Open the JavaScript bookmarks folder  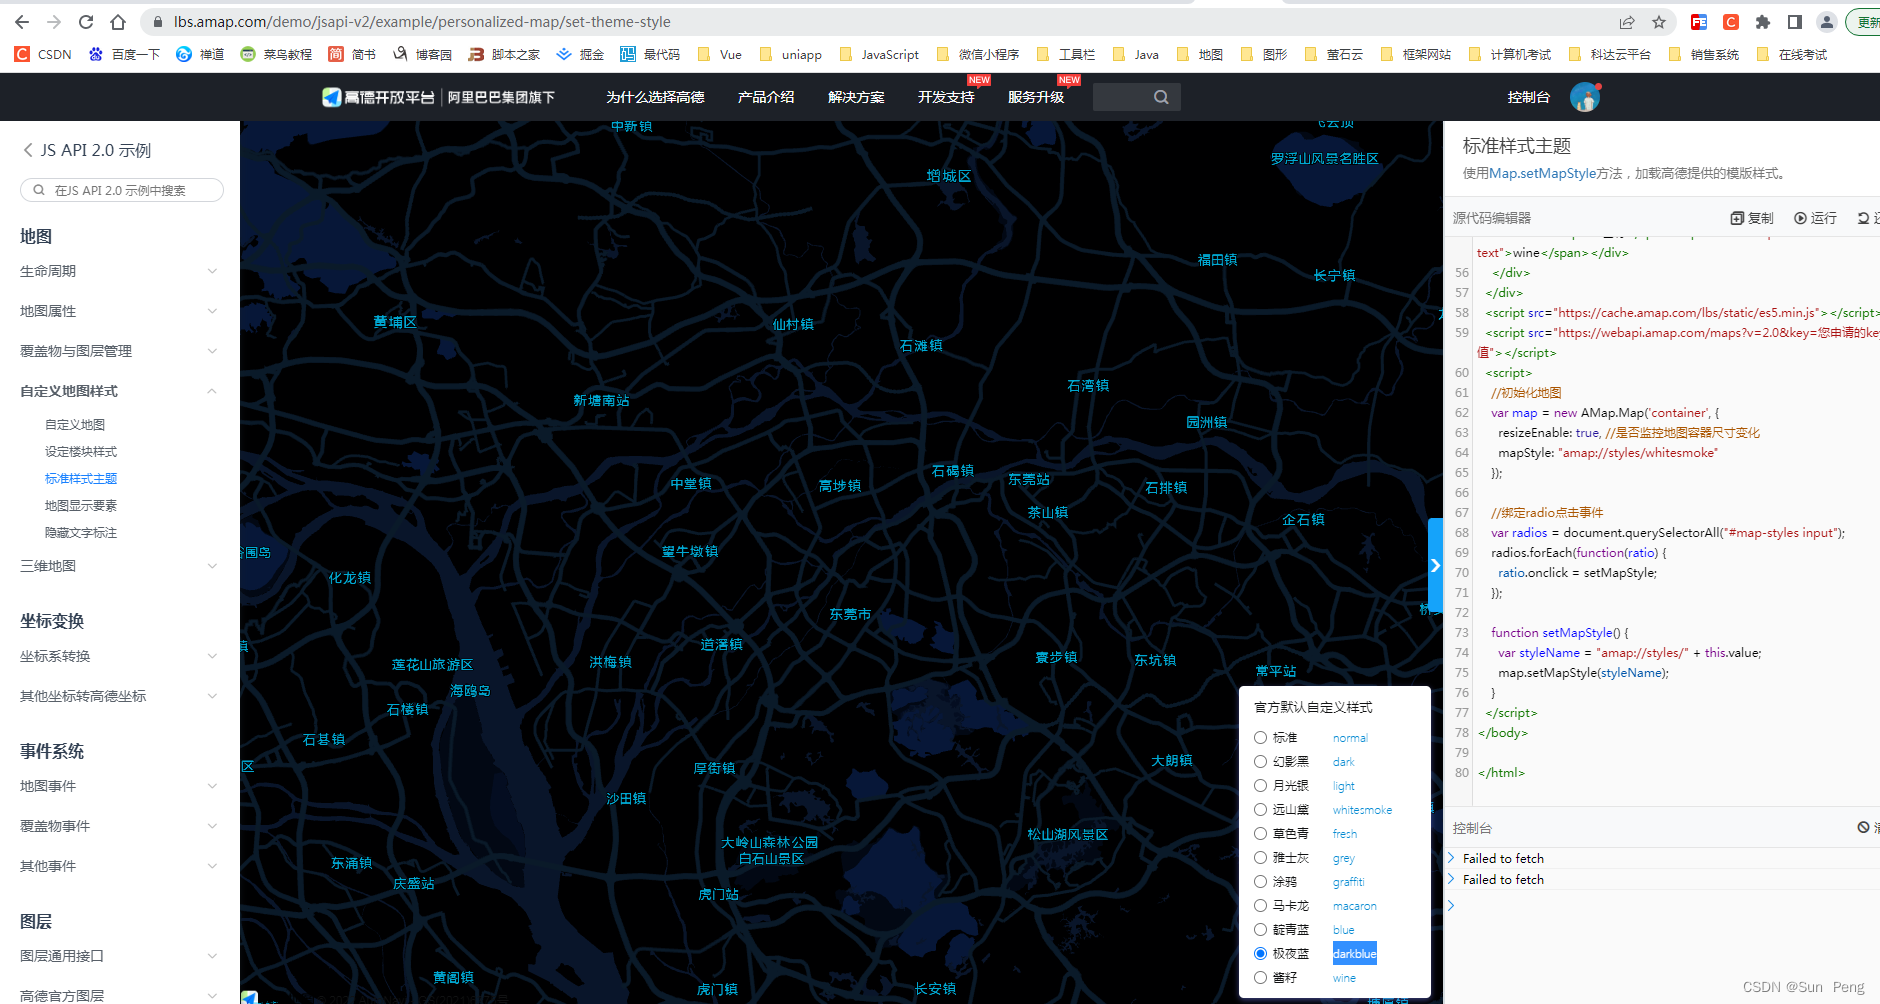tap(879, 54)
